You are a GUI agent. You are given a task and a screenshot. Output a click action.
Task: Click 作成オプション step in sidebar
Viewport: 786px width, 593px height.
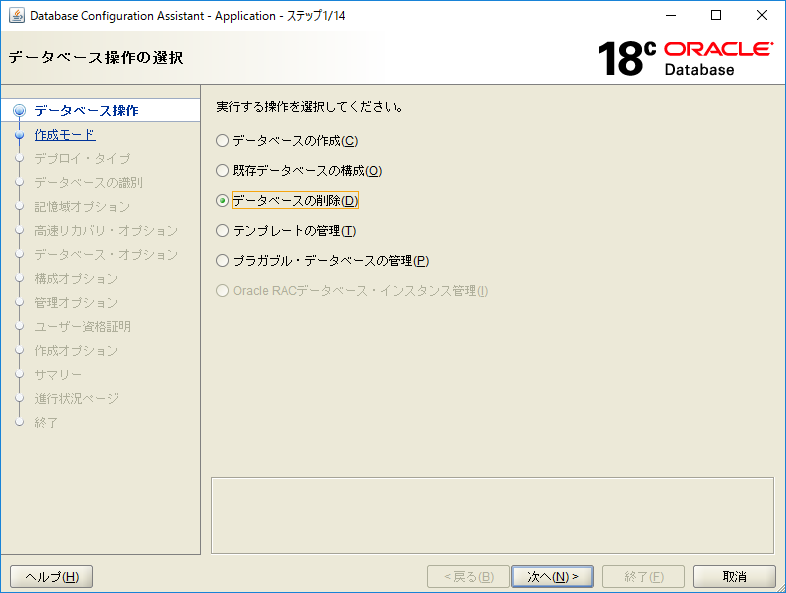click(76, 351)
